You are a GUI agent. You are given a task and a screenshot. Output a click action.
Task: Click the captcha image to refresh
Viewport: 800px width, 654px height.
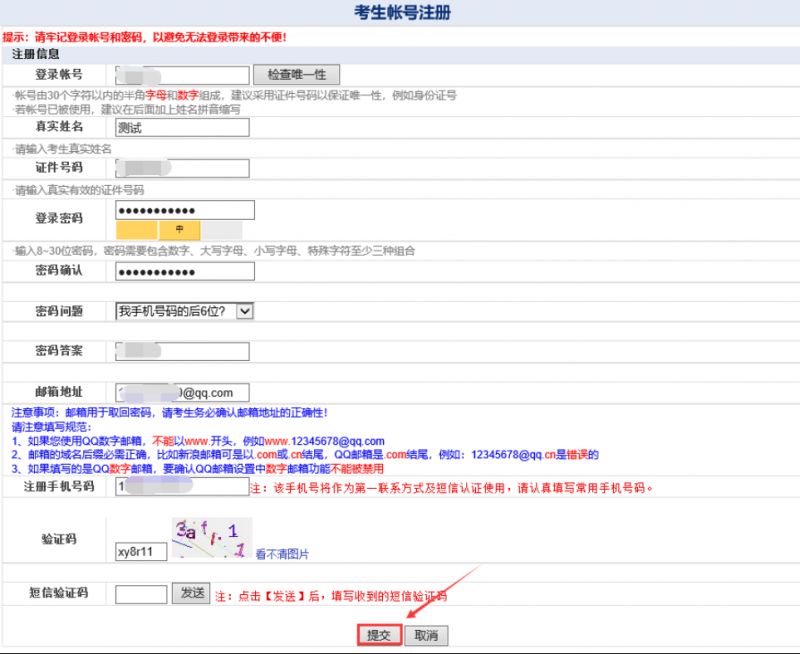point(212,537)
